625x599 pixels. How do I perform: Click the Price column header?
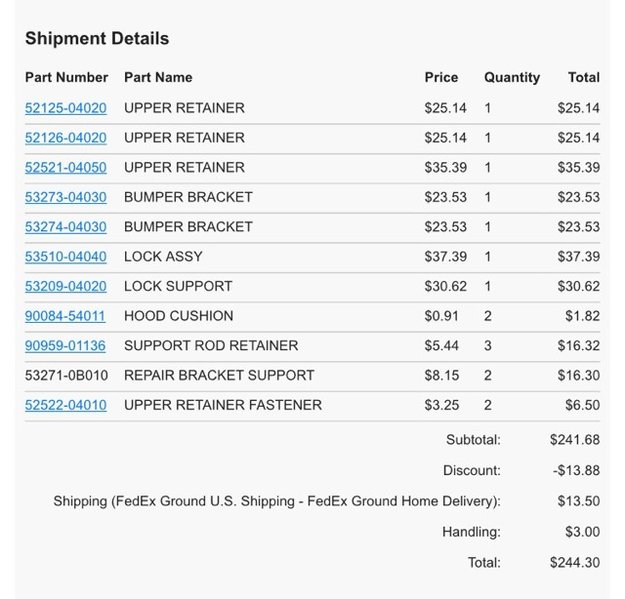coord(441,77)
